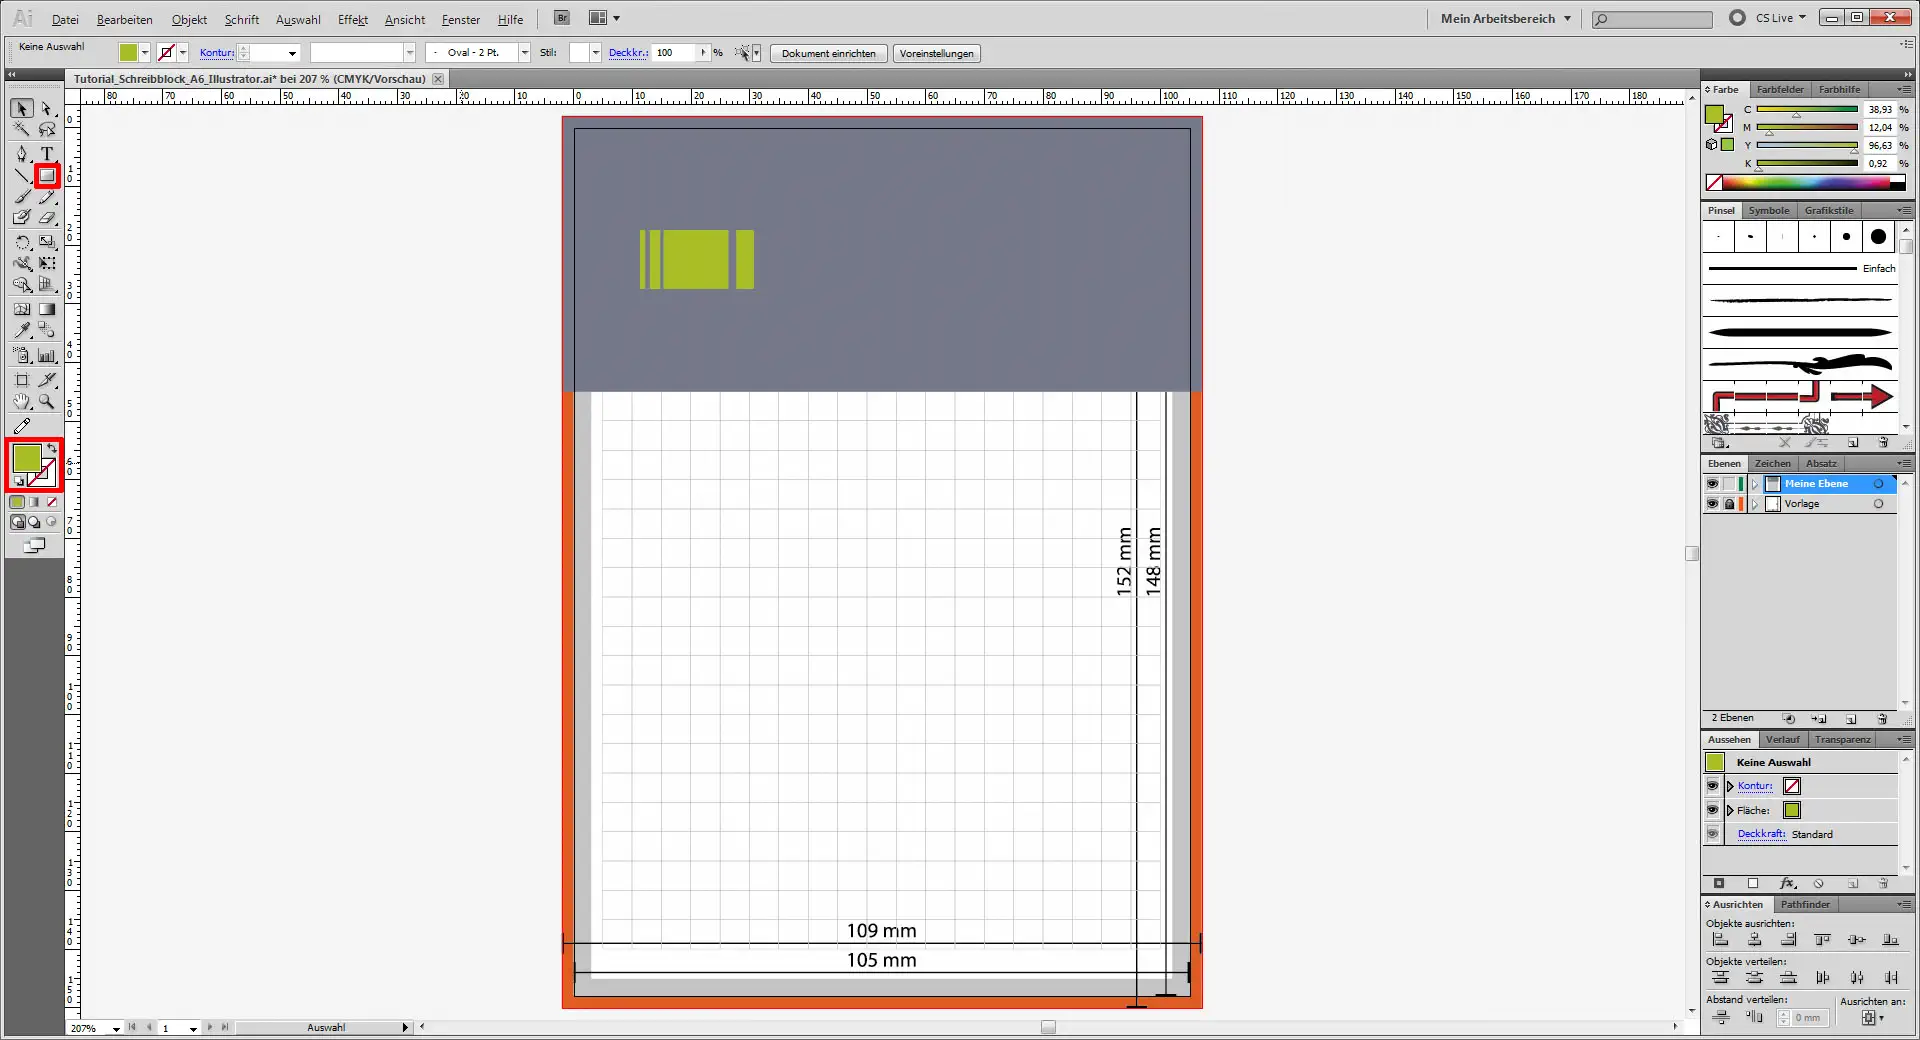The image size is (1920, 1040).
Task: Click the delete layer trash icon
Action: pyautogui.click(x=1882, y=719)
